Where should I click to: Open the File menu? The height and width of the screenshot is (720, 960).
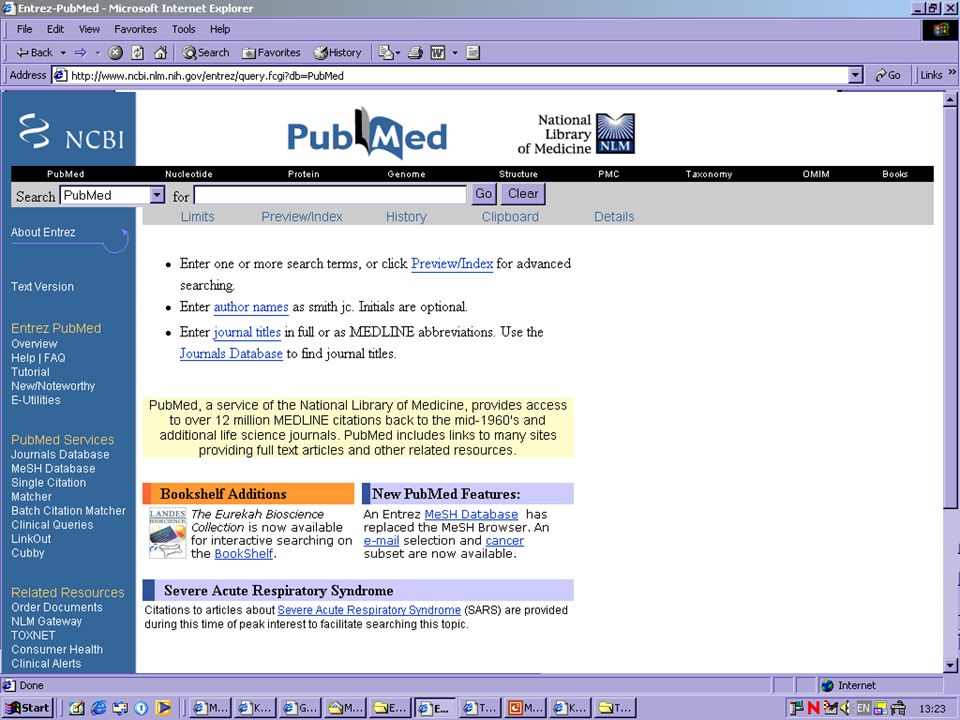[24, 29]
